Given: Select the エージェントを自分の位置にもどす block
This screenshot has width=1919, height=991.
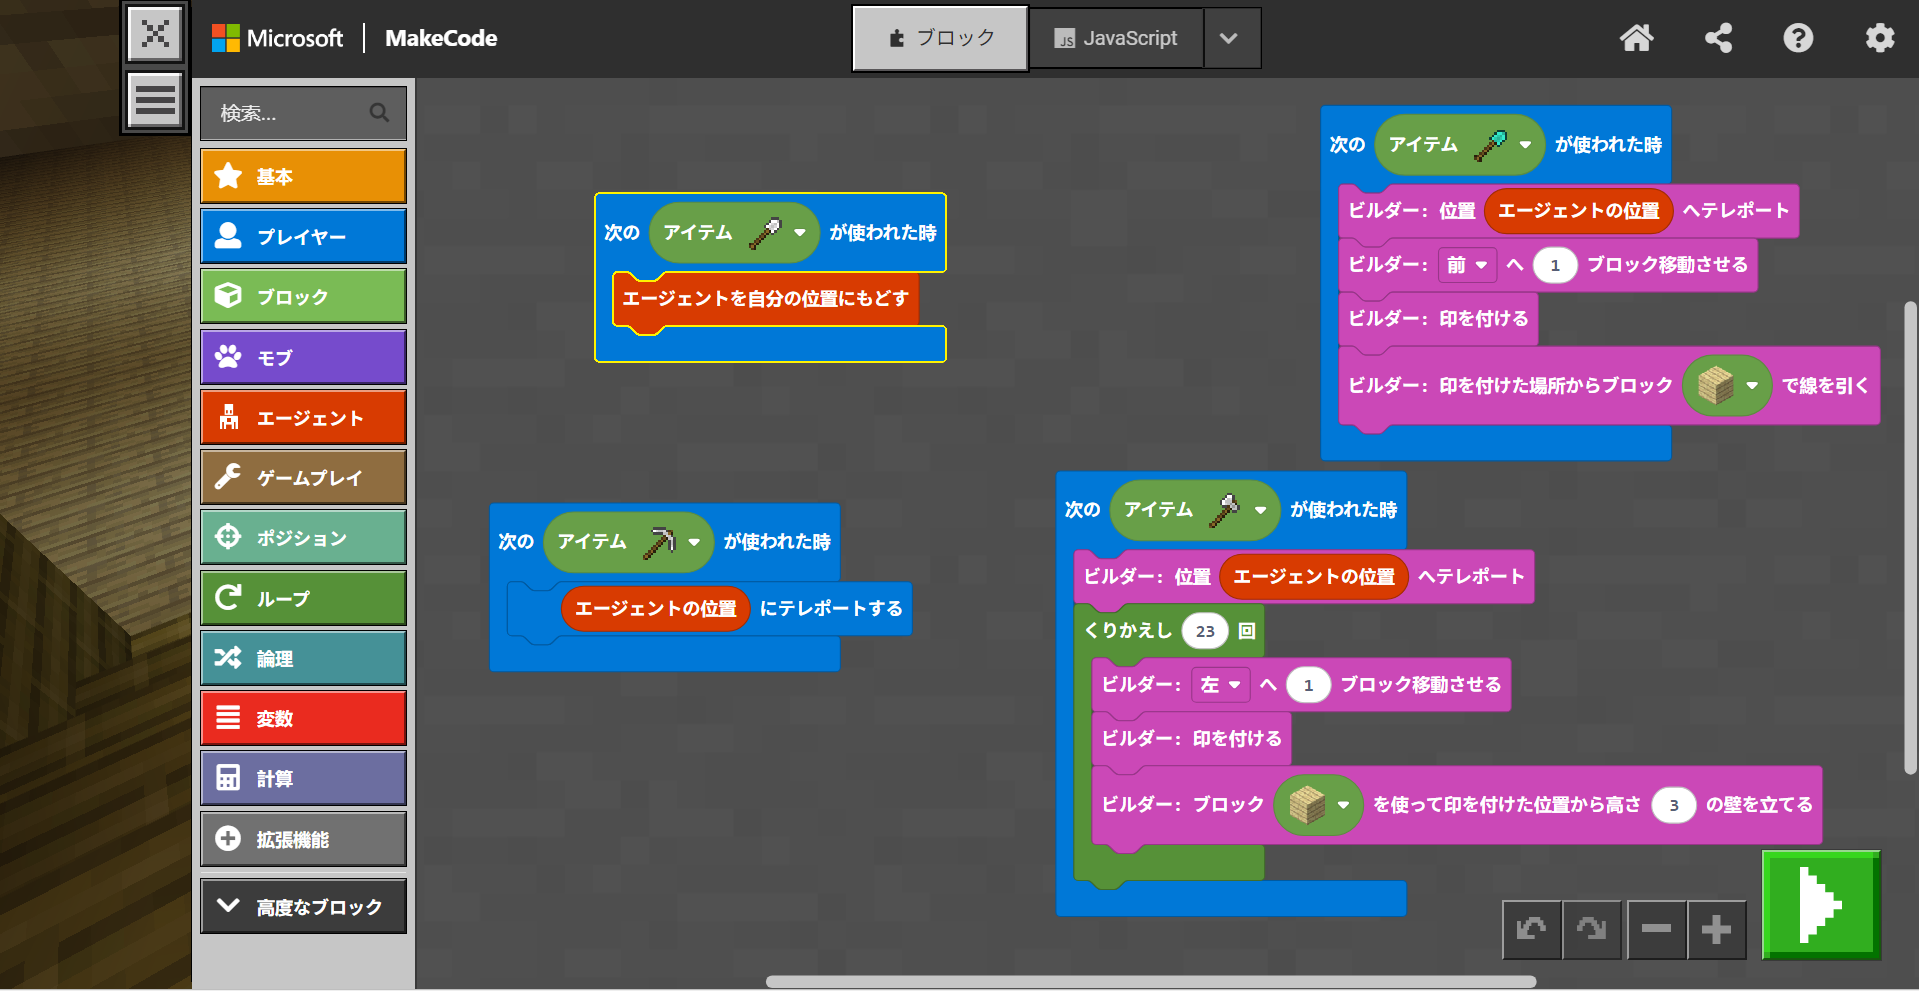Looking at the screenshot, I should coord(765,299).
